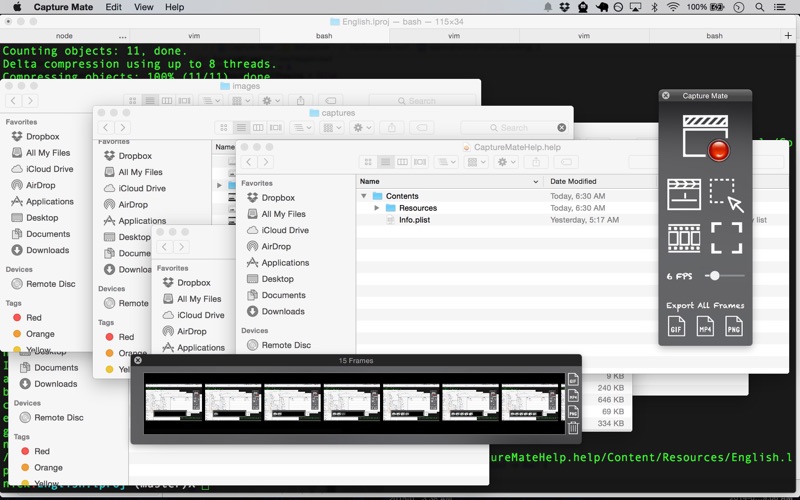Image resolution: width=800 pixels, height=500 pixels.
Task: Click the filmstrip frames icon
Action: pyautogui.click(x=684, y=238)
